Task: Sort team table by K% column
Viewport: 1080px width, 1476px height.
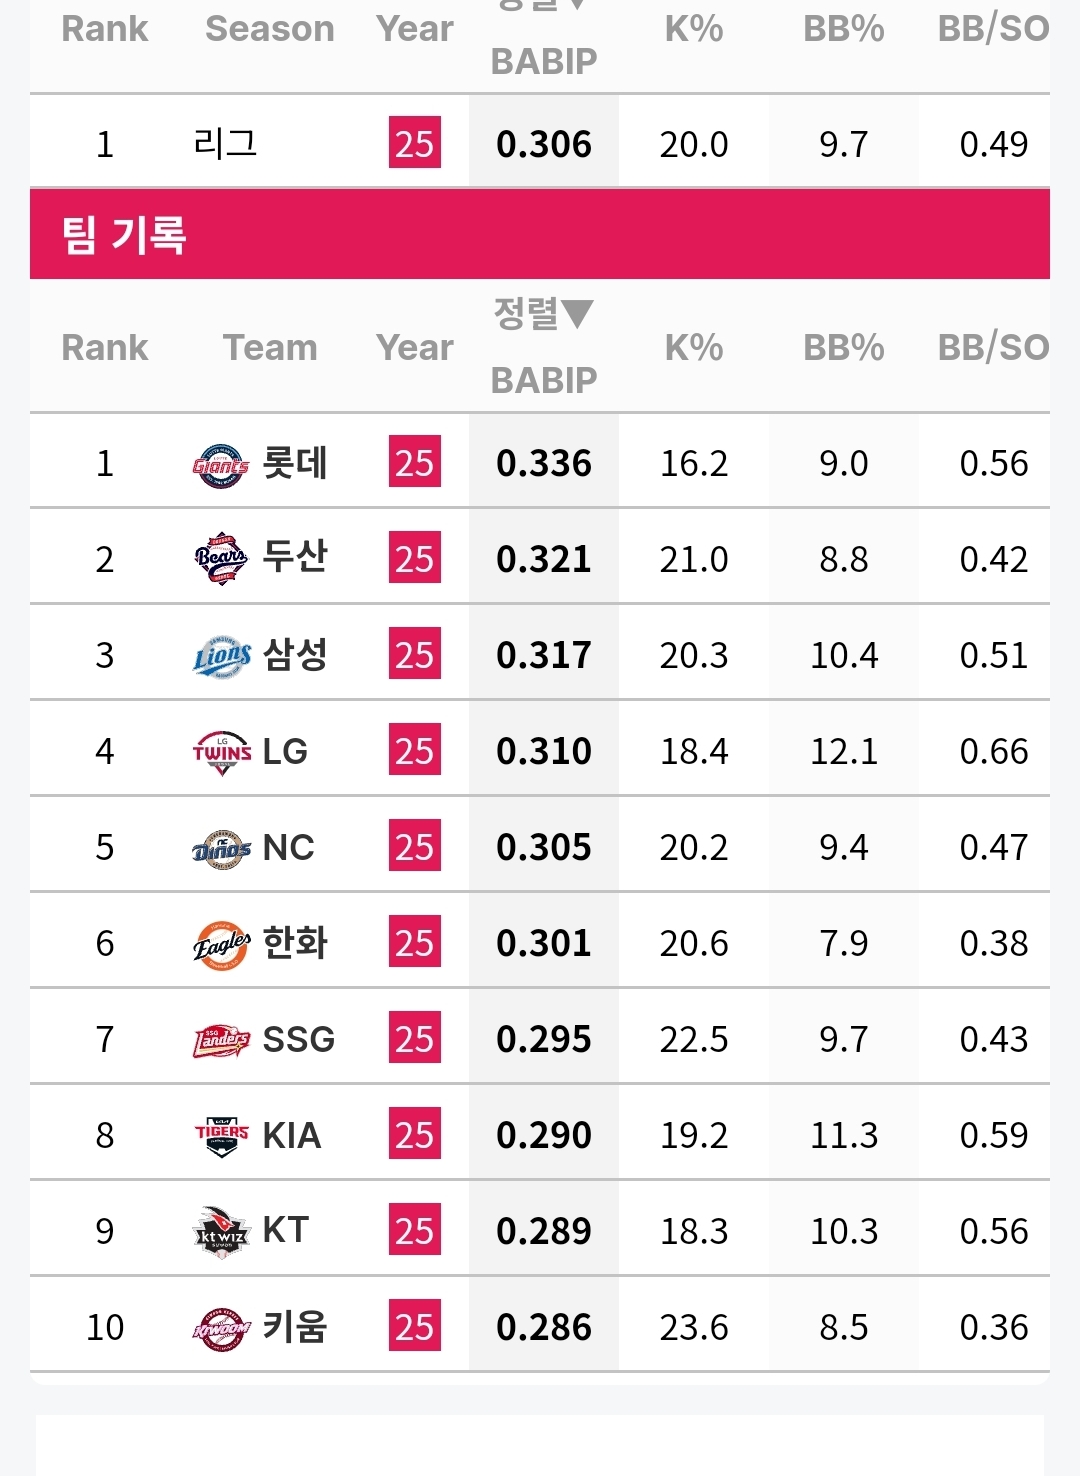Action: coord(694,347)
